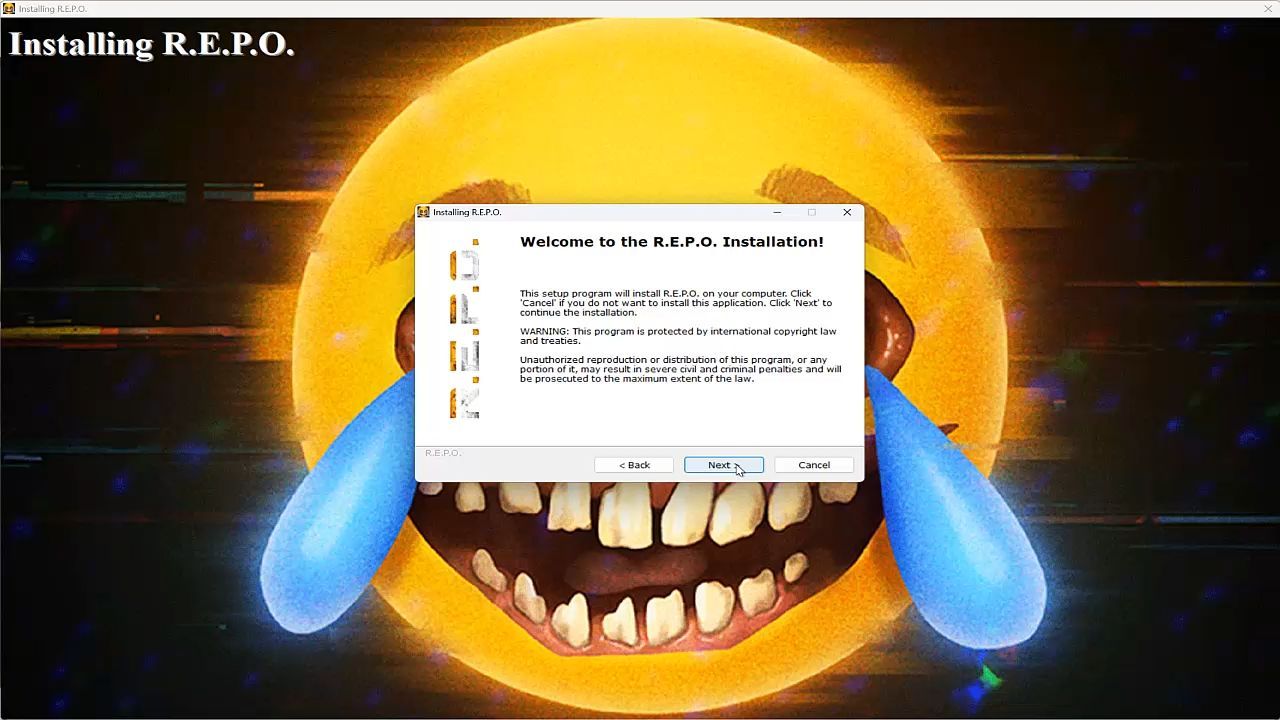Viewport: 1280px width, 720px height.
Task: Cancel the R.E.P.O. installation
Action: tap(814, 465)
